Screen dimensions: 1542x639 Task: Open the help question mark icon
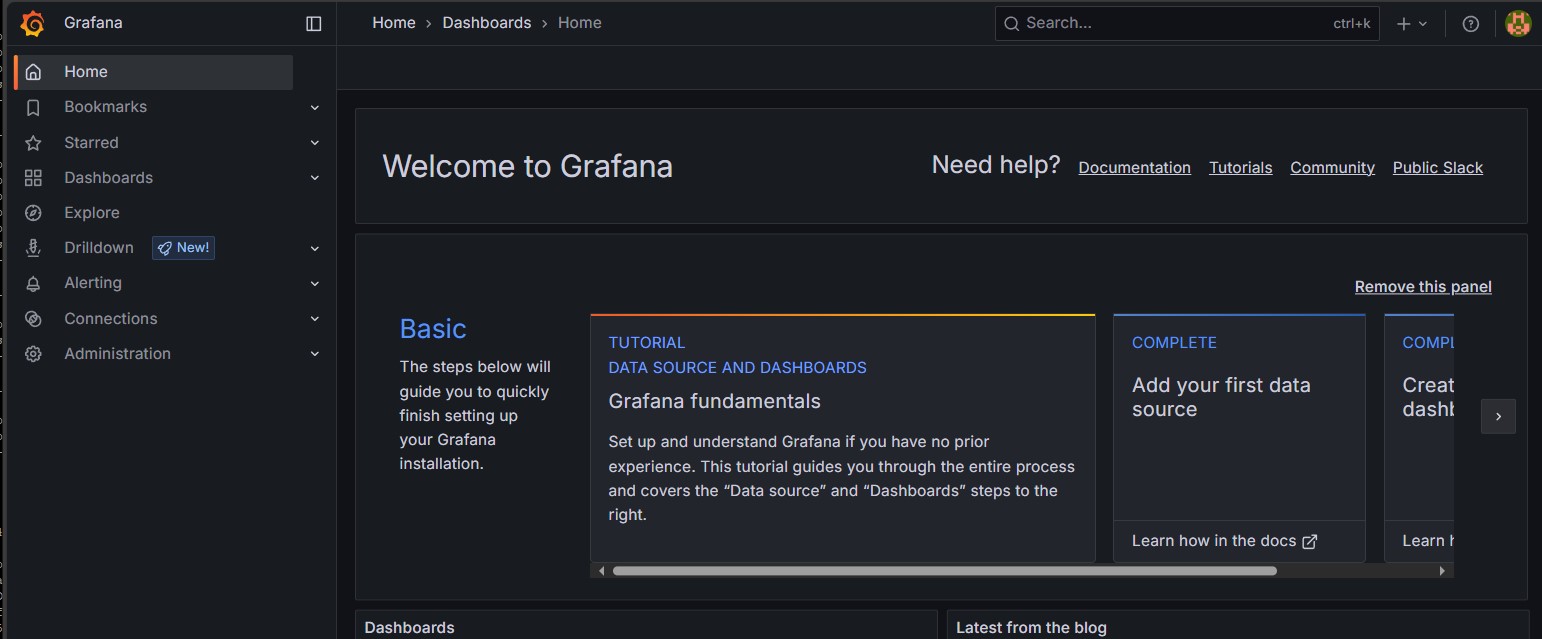(x=1470, y=24)
